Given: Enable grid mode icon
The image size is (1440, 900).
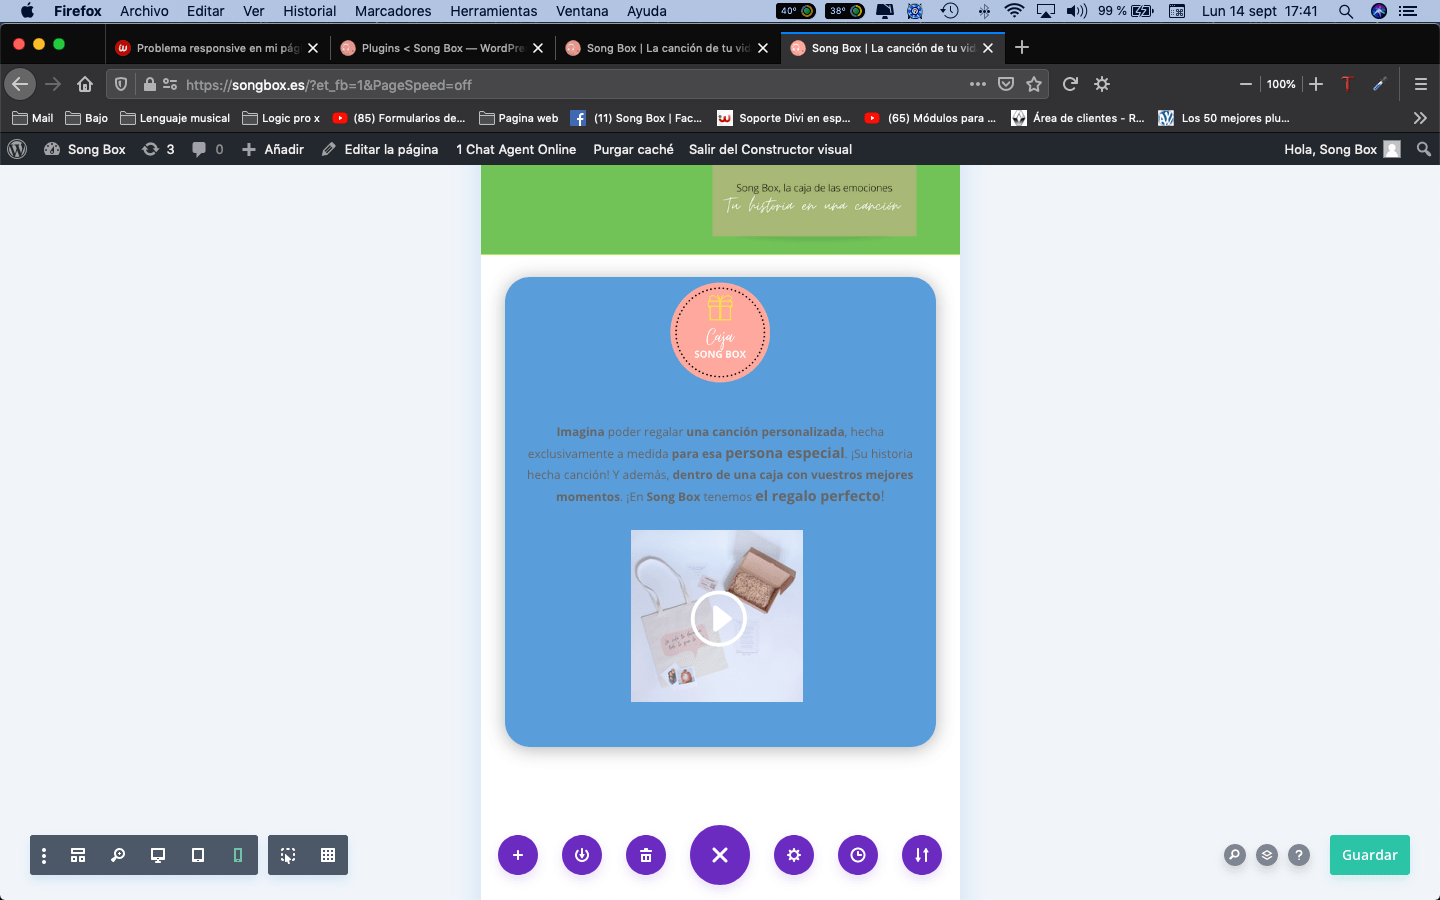Looking at the screenshot, I should coord(328,855).
